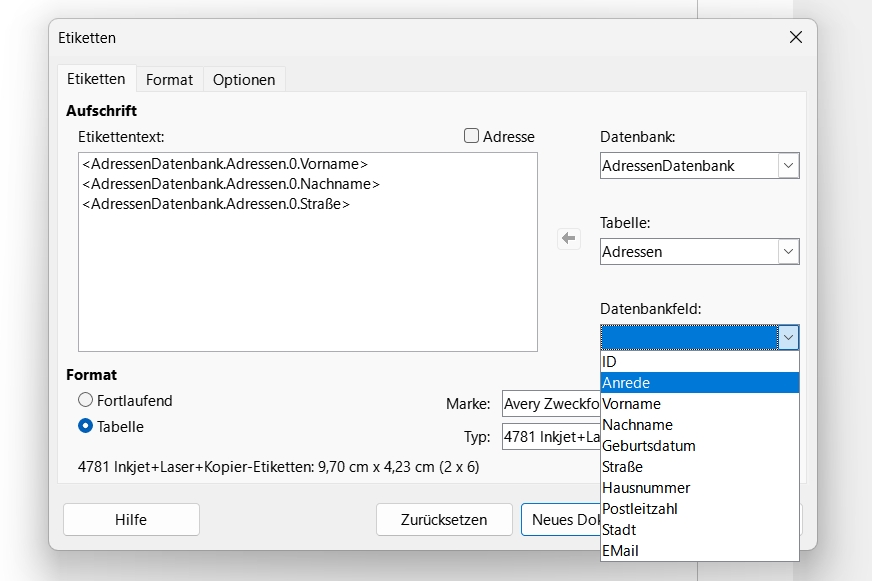Click the Vorname placeholder line in label text
Image resolution: width=872 pixels, height=581 pixels.
coord(225,164)
